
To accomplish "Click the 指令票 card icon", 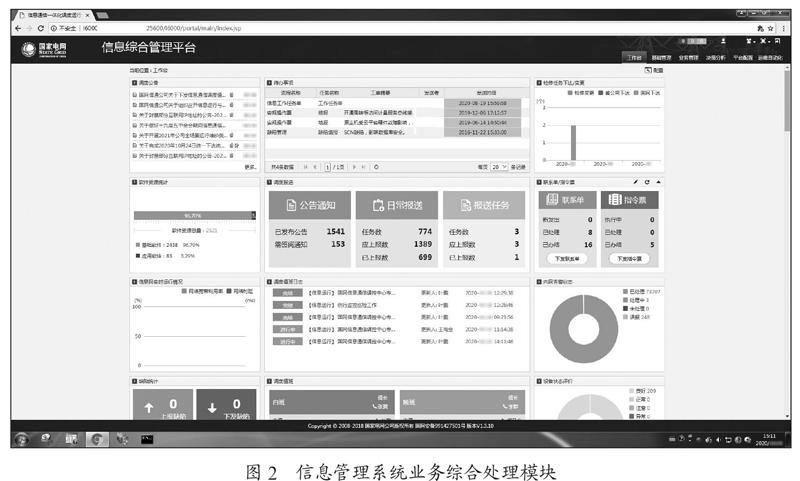I will (615, 199).
